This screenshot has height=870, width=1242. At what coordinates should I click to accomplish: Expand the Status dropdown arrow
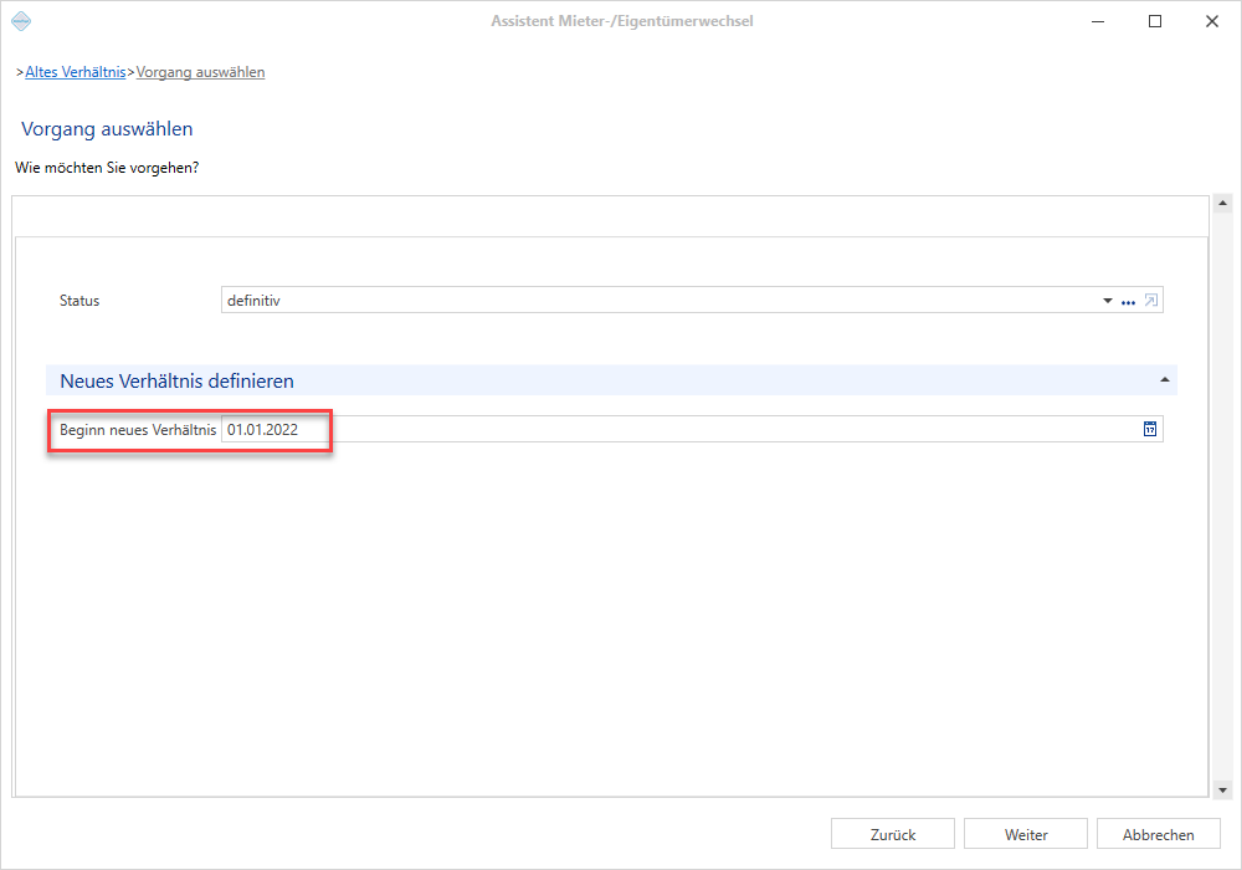1107,301
